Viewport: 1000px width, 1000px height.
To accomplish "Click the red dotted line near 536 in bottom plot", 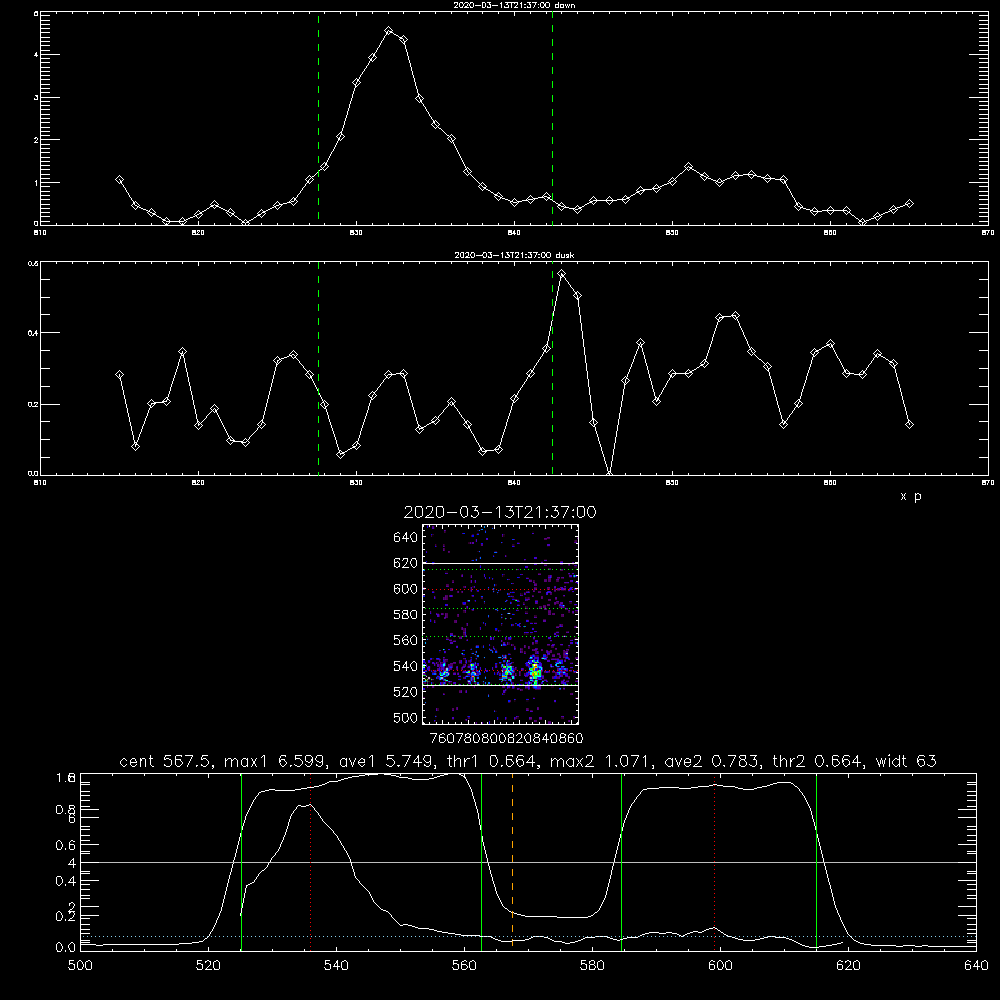I will [311, 862].
